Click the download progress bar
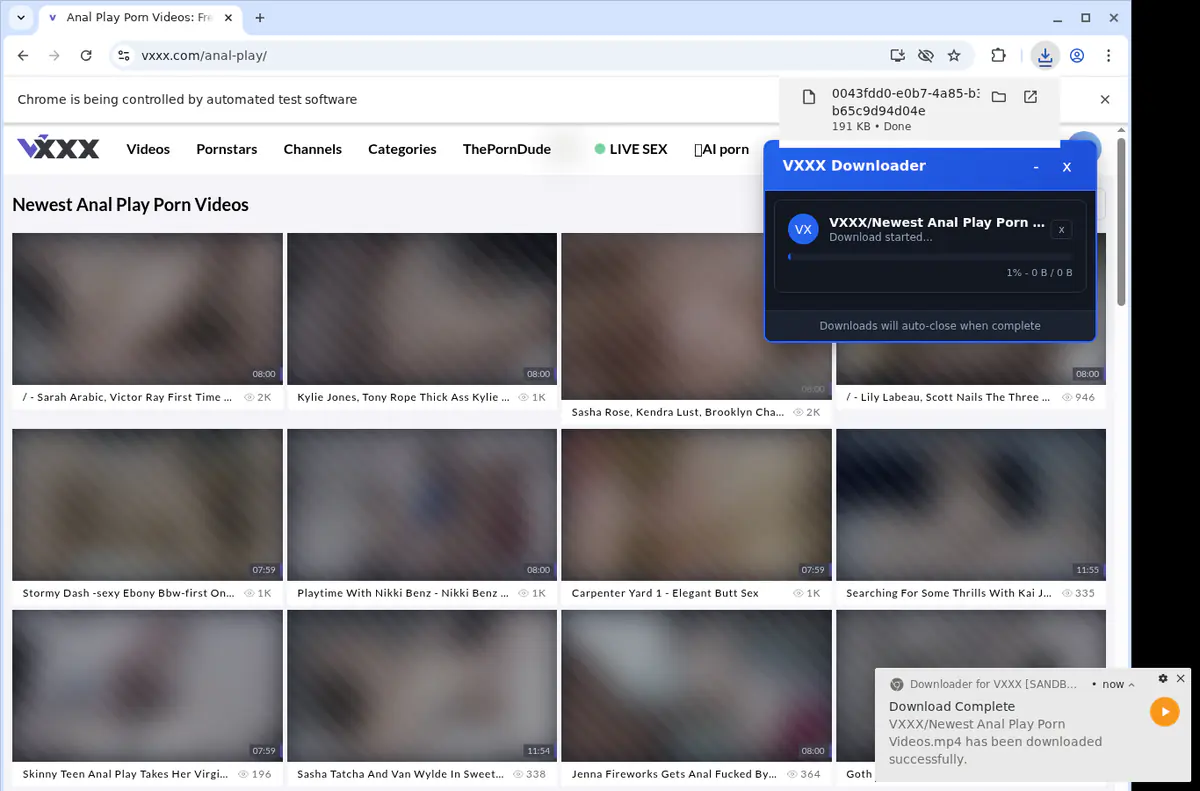The width and height of the screenshot is (1200, 791). [x=930, y=257]
